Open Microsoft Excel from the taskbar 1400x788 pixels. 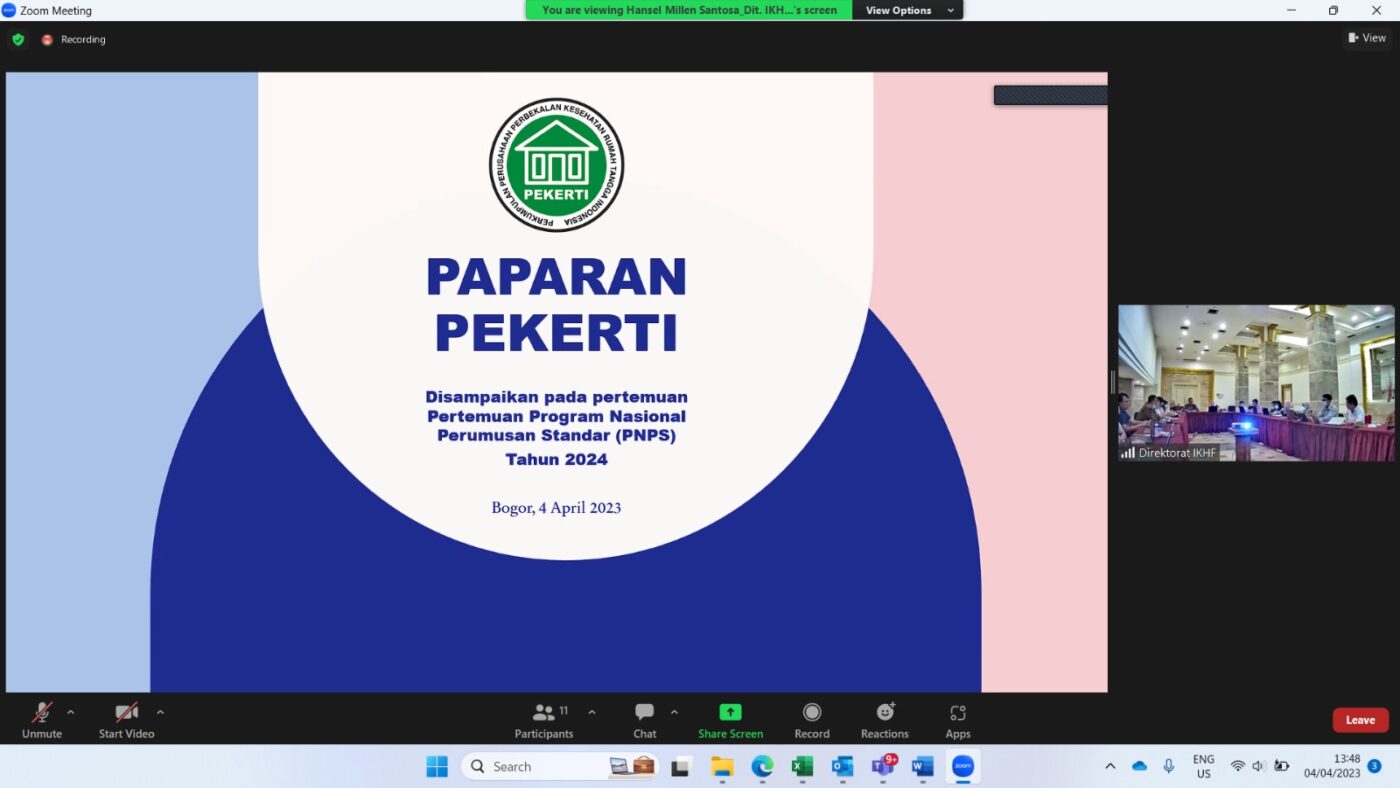point(802,767)
